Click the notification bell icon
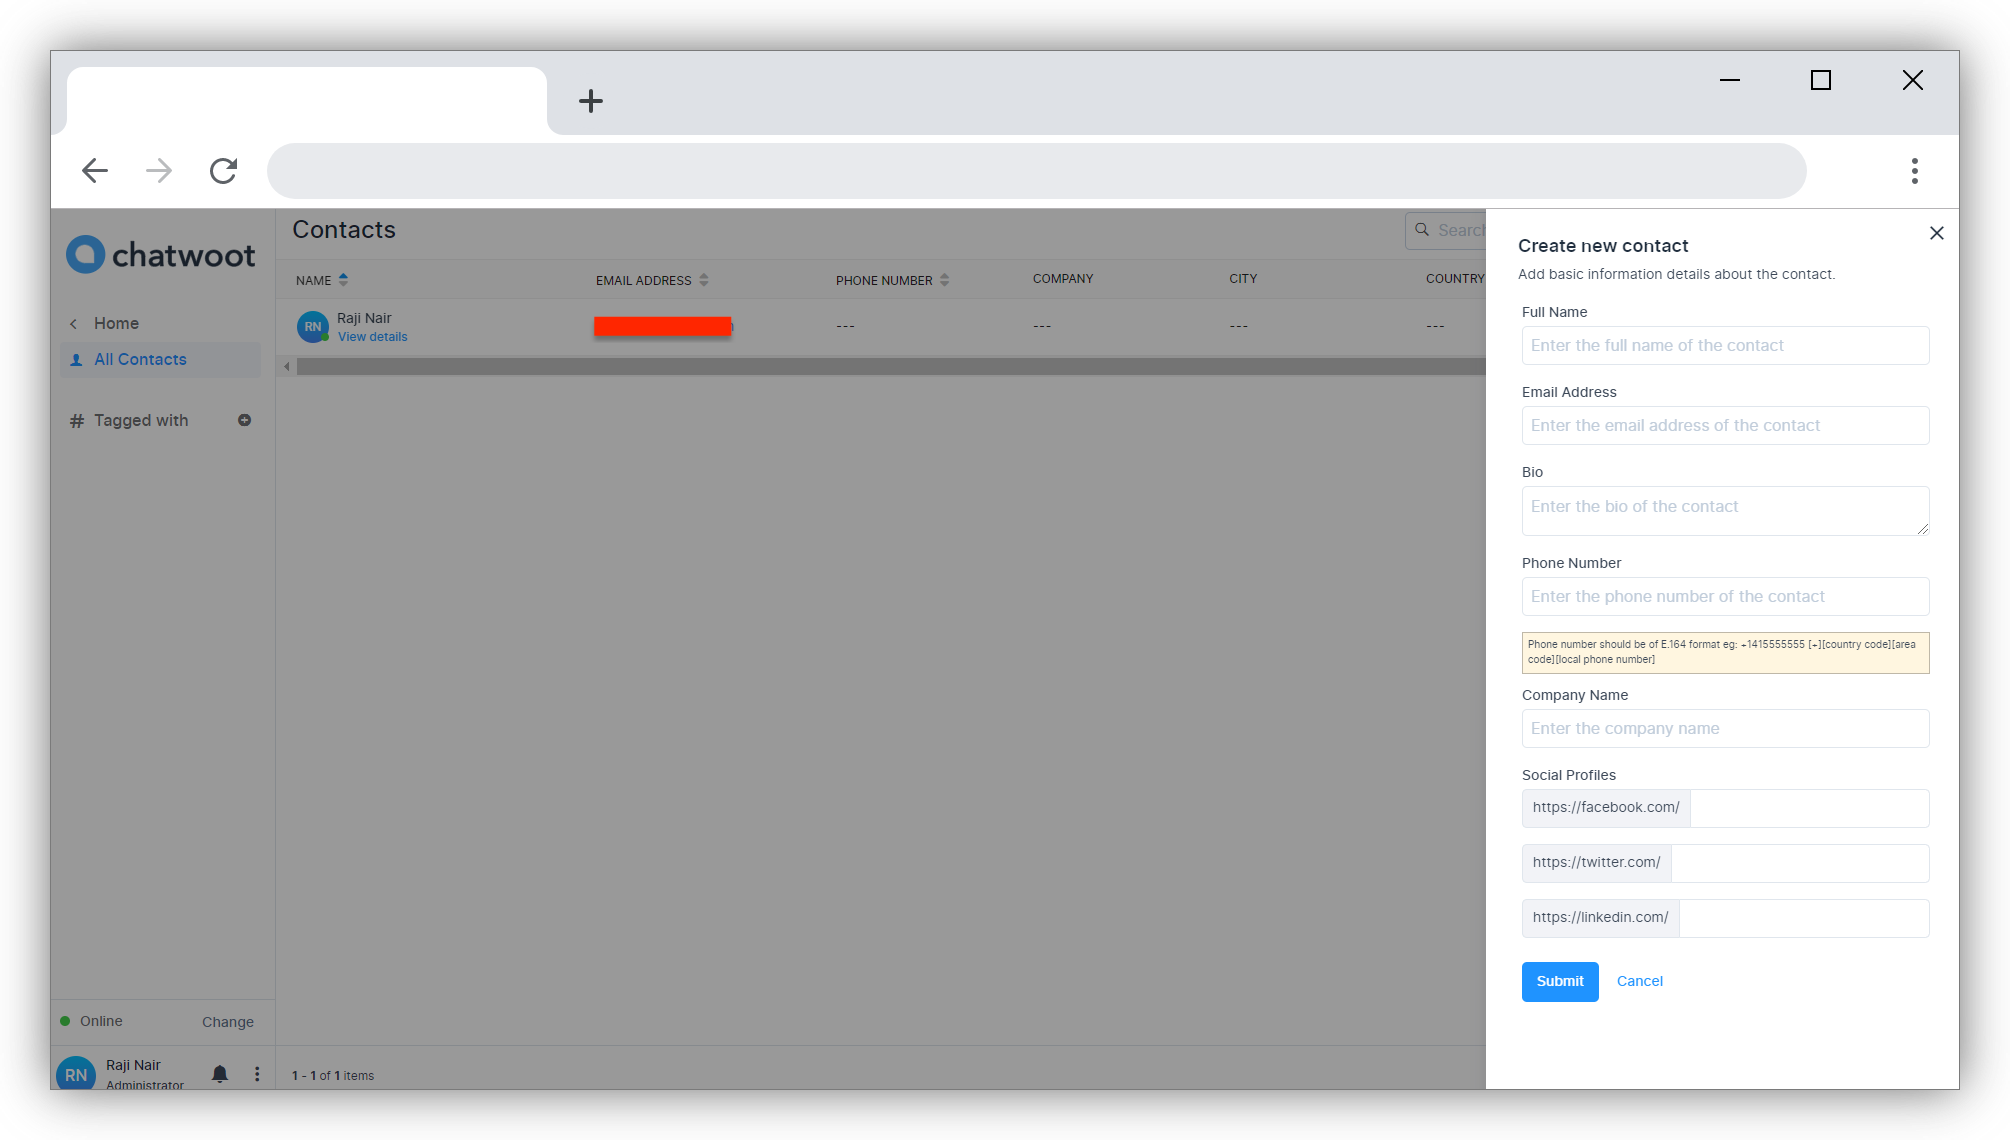 click(219, 1074)
